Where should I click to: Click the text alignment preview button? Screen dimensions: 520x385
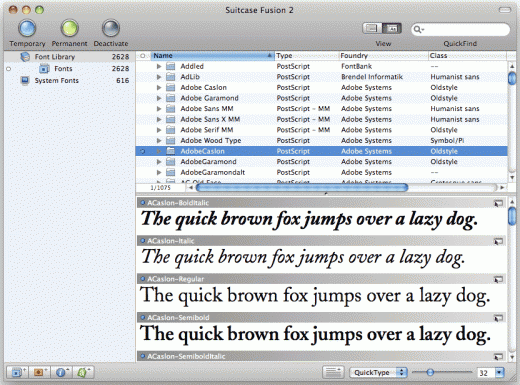click(x=333, y=372)
